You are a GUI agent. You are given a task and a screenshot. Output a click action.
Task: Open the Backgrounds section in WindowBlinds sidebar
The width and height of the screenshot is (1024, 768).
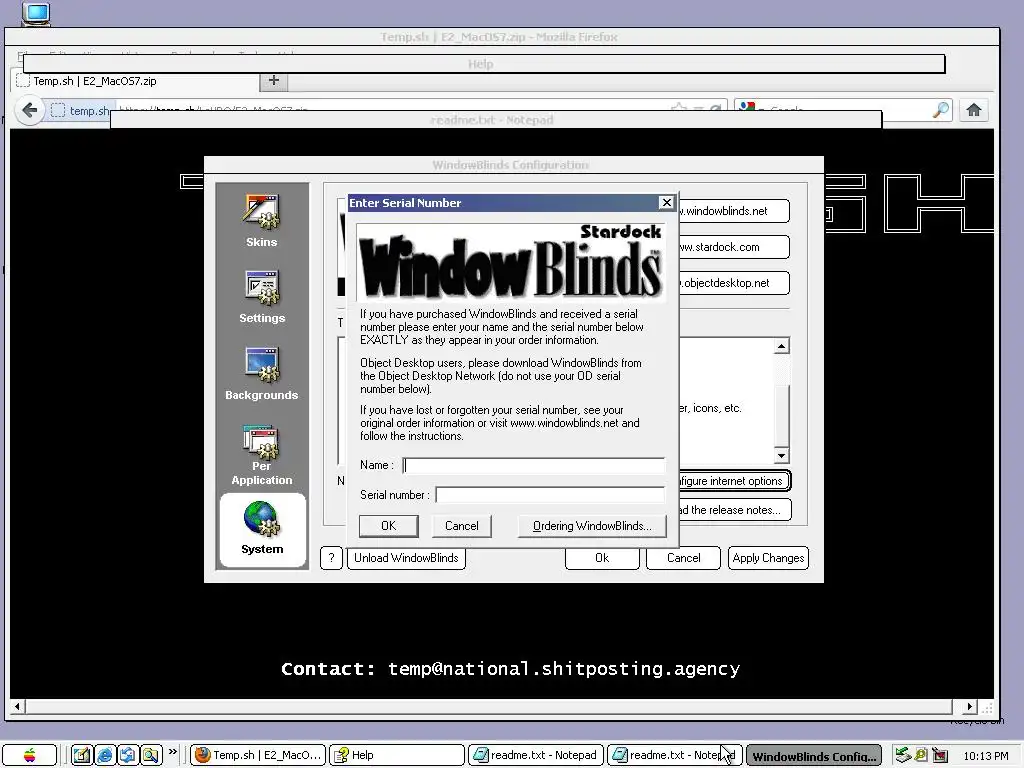pyautogui.click(x=261, y=374)
